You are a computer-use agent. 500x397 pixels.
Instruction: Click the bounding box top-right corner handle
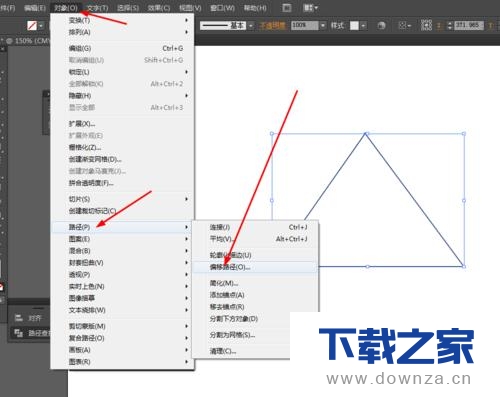464,134
